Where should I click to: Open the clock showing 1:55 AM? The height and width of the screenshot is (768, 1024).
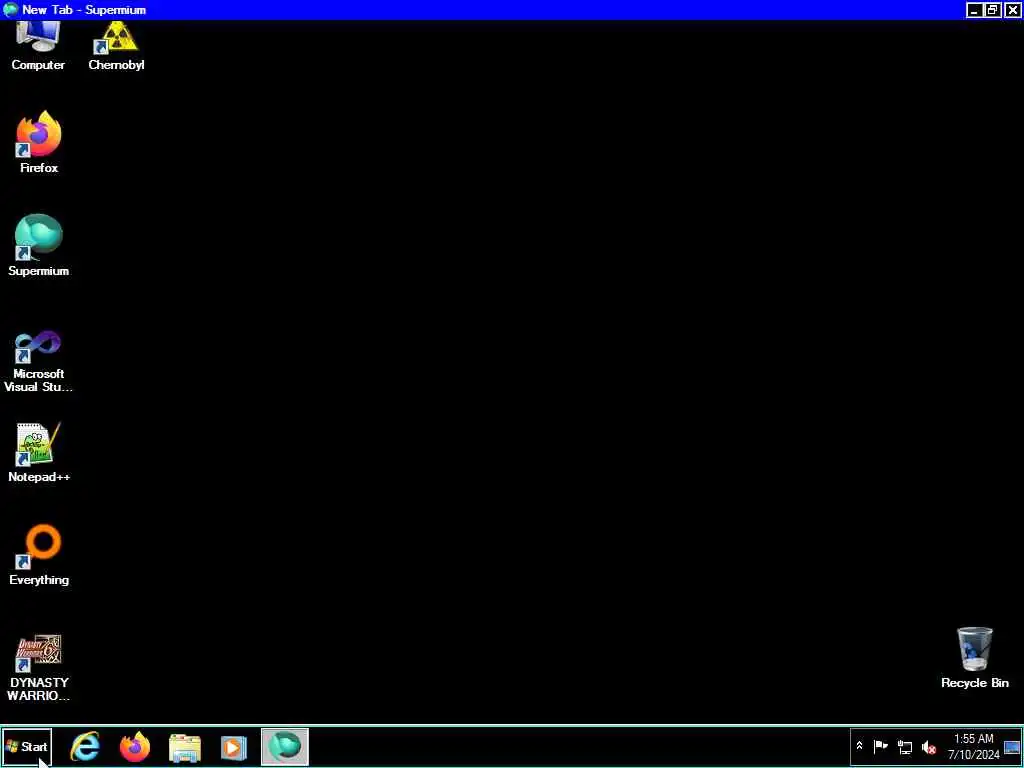click(x=974, y=746)
